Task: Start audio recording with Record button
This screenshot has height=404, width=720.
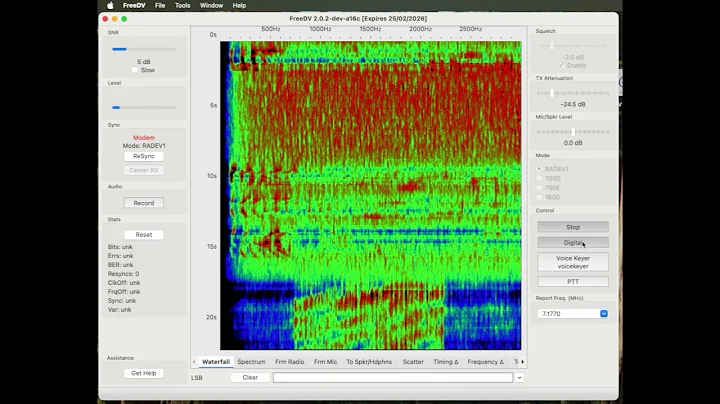Action: (x=144, y=203)
